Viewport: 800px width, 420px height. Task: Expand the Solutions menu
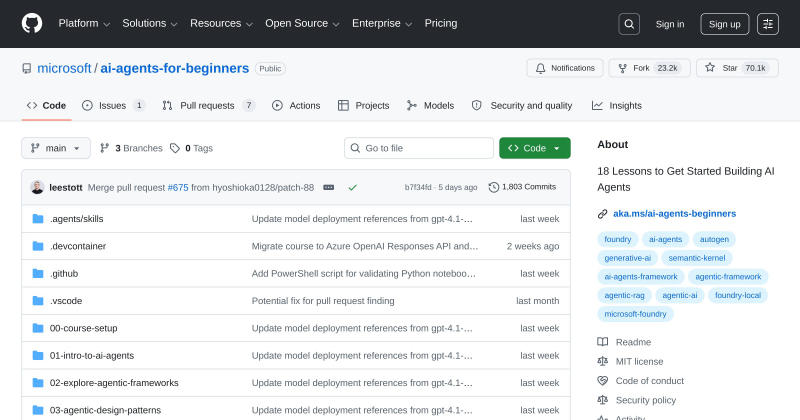coord(149,23)
